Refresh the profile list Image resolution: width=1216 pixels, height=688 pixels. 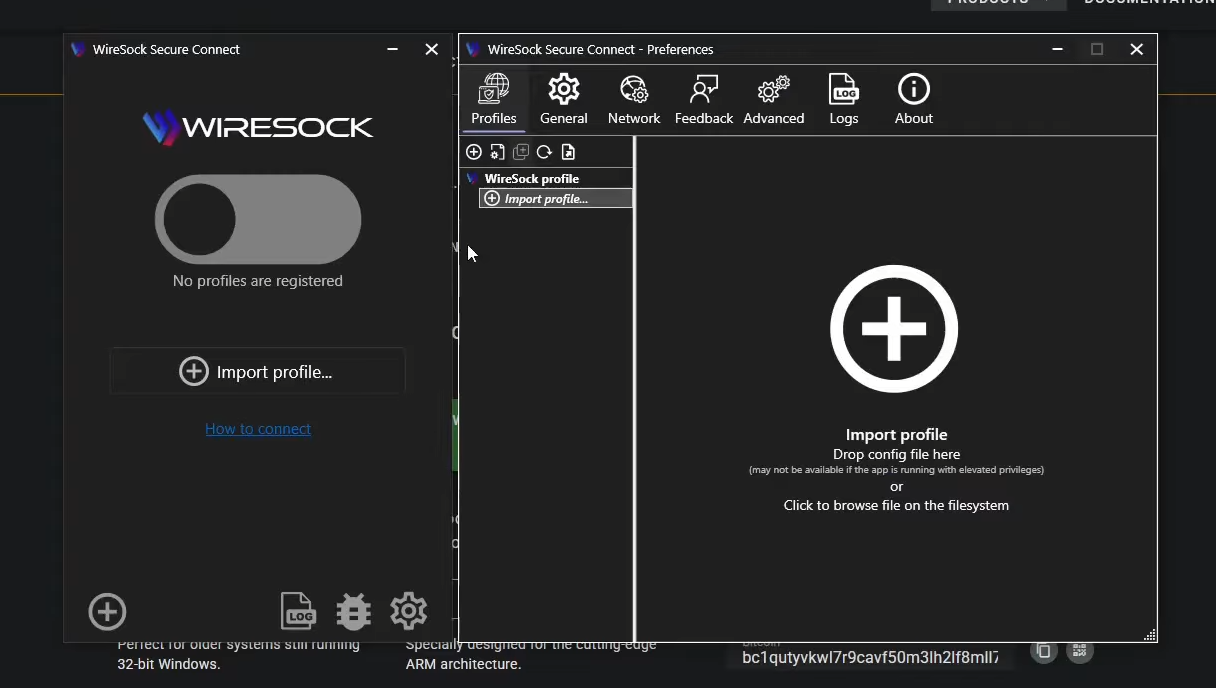point(544,151)
